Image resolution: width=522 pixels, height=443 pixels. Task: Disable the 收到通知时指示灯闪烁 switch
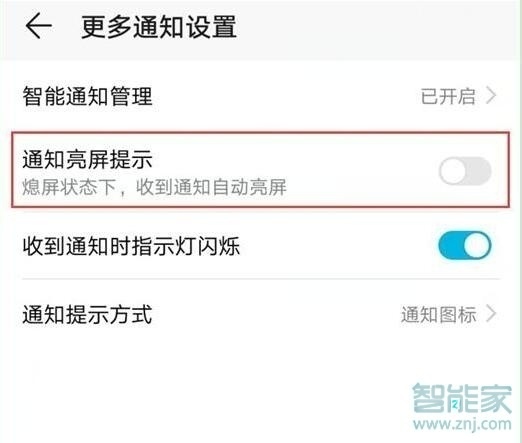click(465, 246)
